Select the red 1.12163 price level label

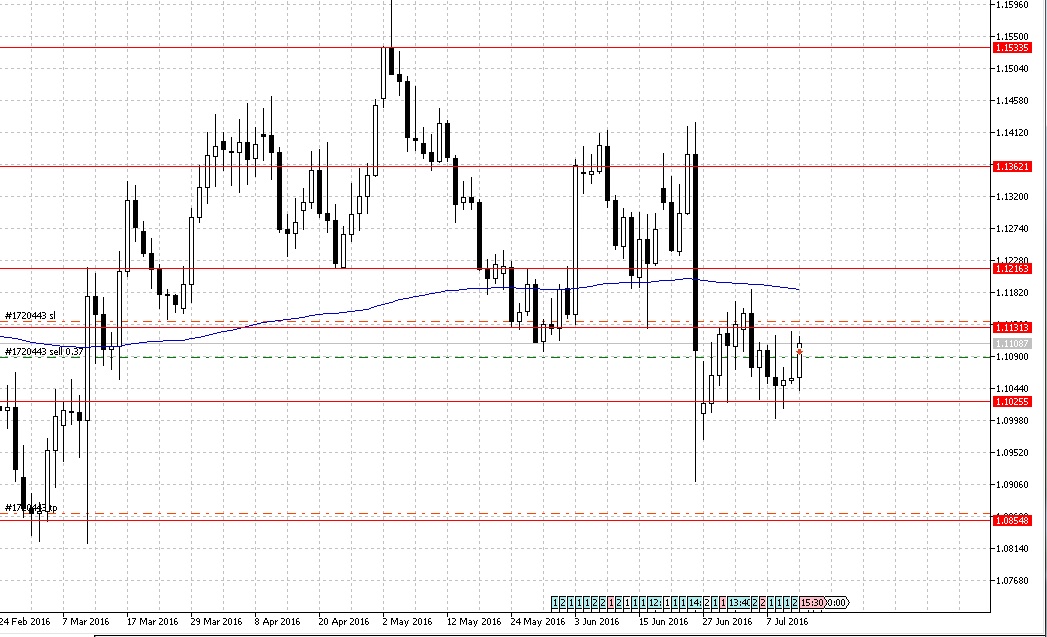pyautogui.click(x=1012, y=268)
